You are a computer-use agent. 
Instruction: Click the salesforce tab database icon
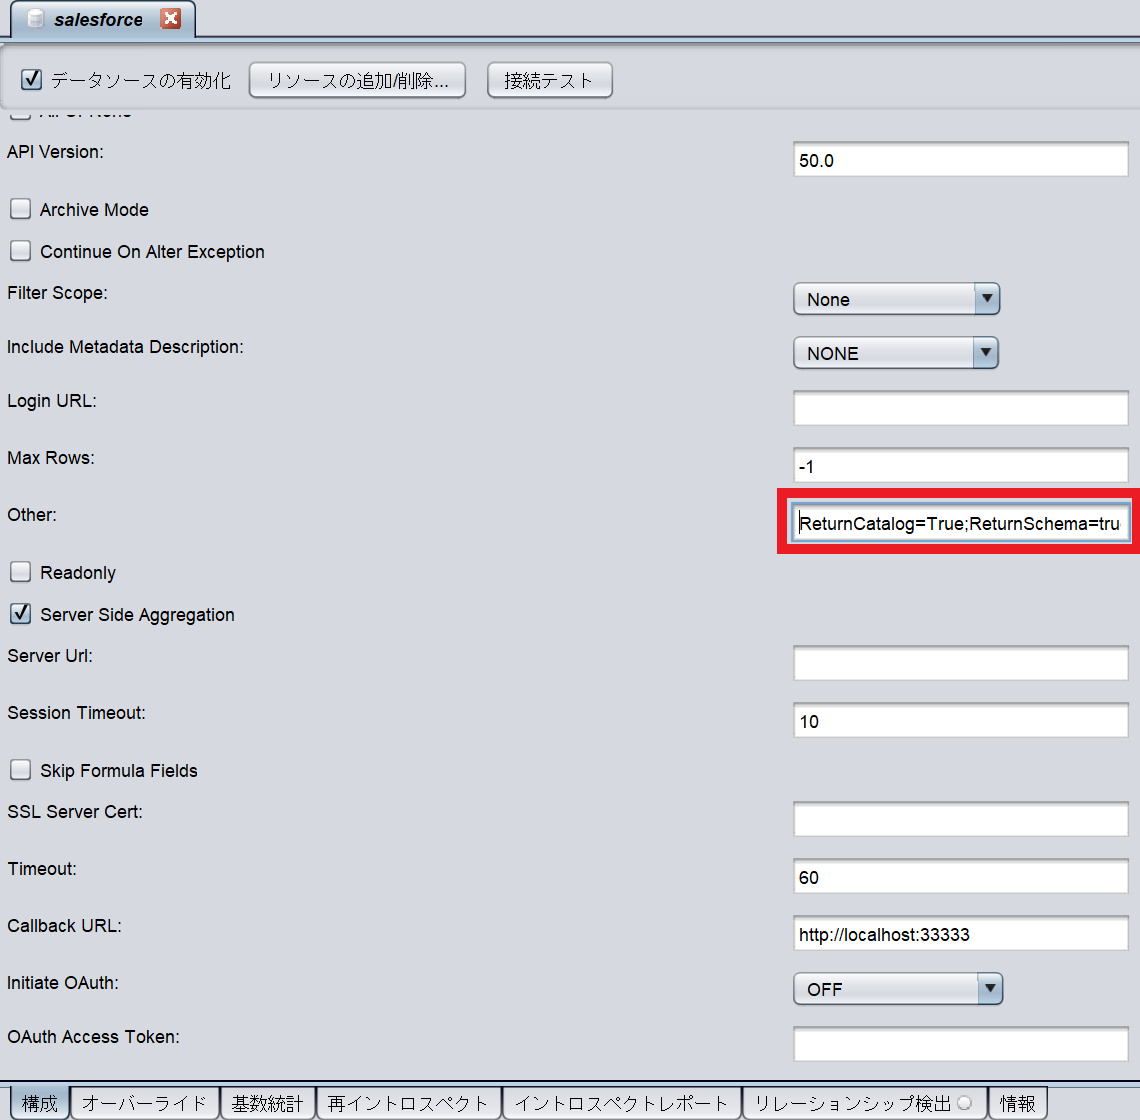point(36,19)
